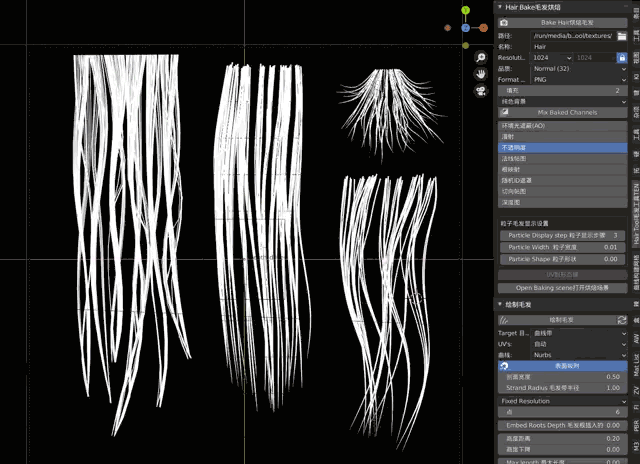Click the blue Z axis gizmo center
This screenshot has width=640, height=464.
[465, 28]
